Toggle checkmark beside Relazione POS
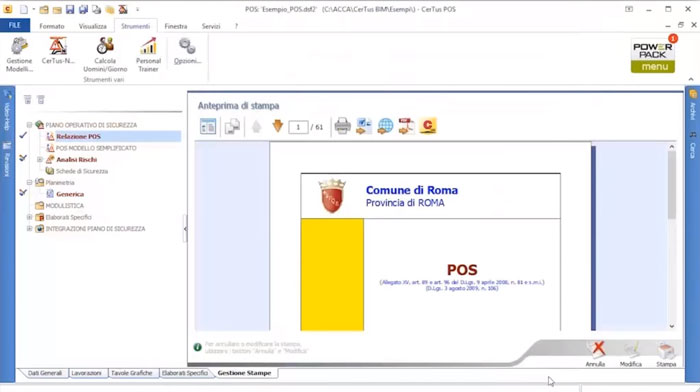The height and width of the screenshot is (392, 700). point(23,135)
